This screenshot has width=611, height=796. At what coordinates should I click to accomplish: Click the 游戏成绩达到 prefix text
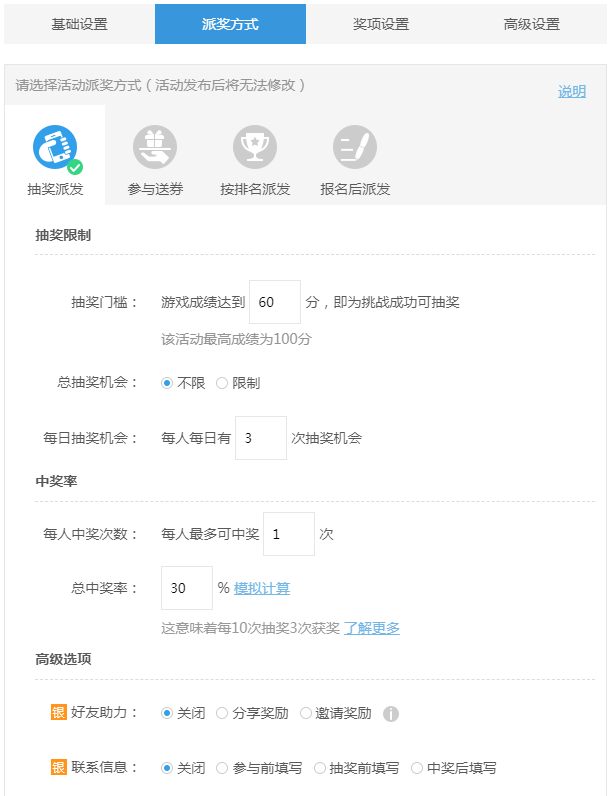coord(203,303)
